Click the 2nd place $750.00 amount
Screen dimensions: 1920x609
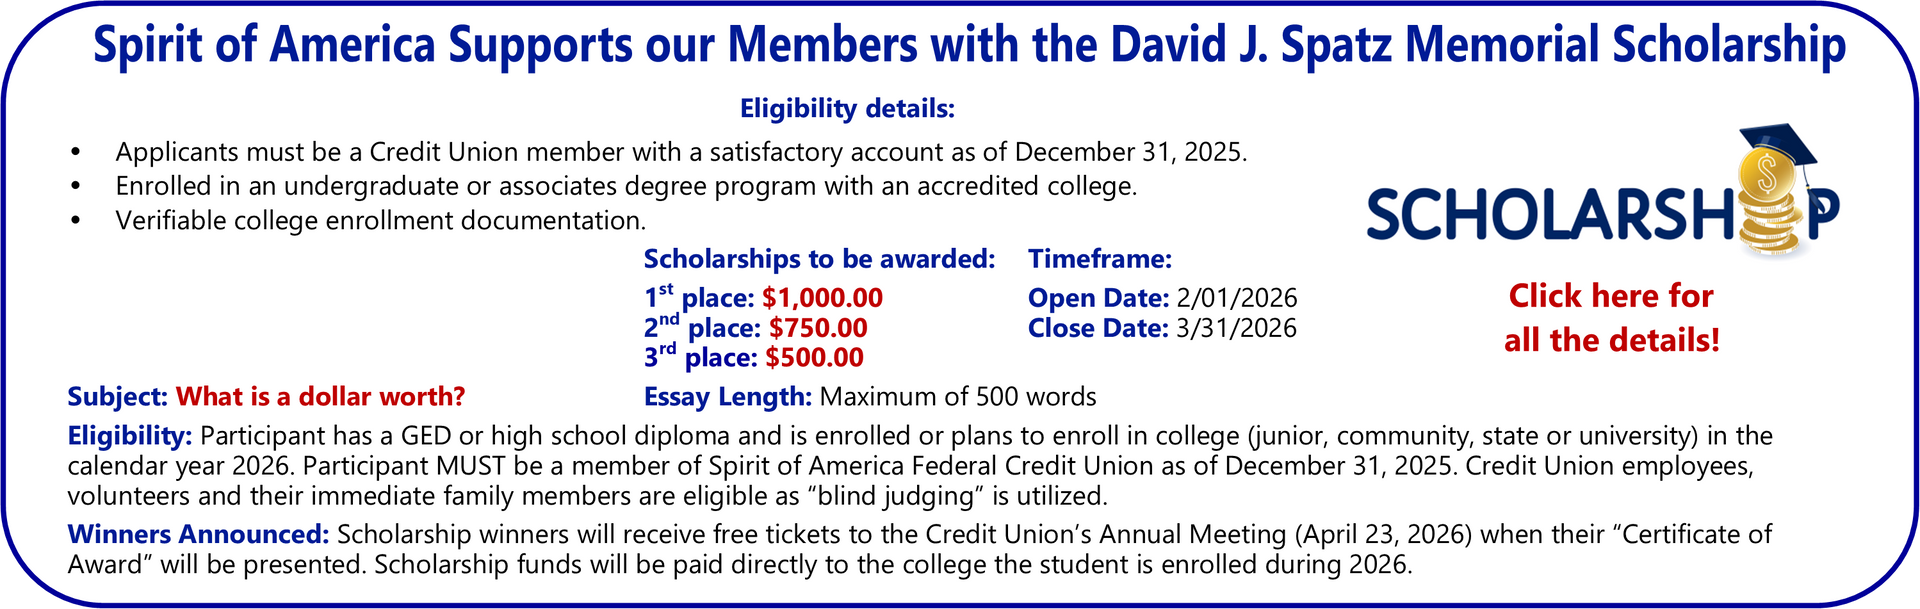(x=817, y=328)
